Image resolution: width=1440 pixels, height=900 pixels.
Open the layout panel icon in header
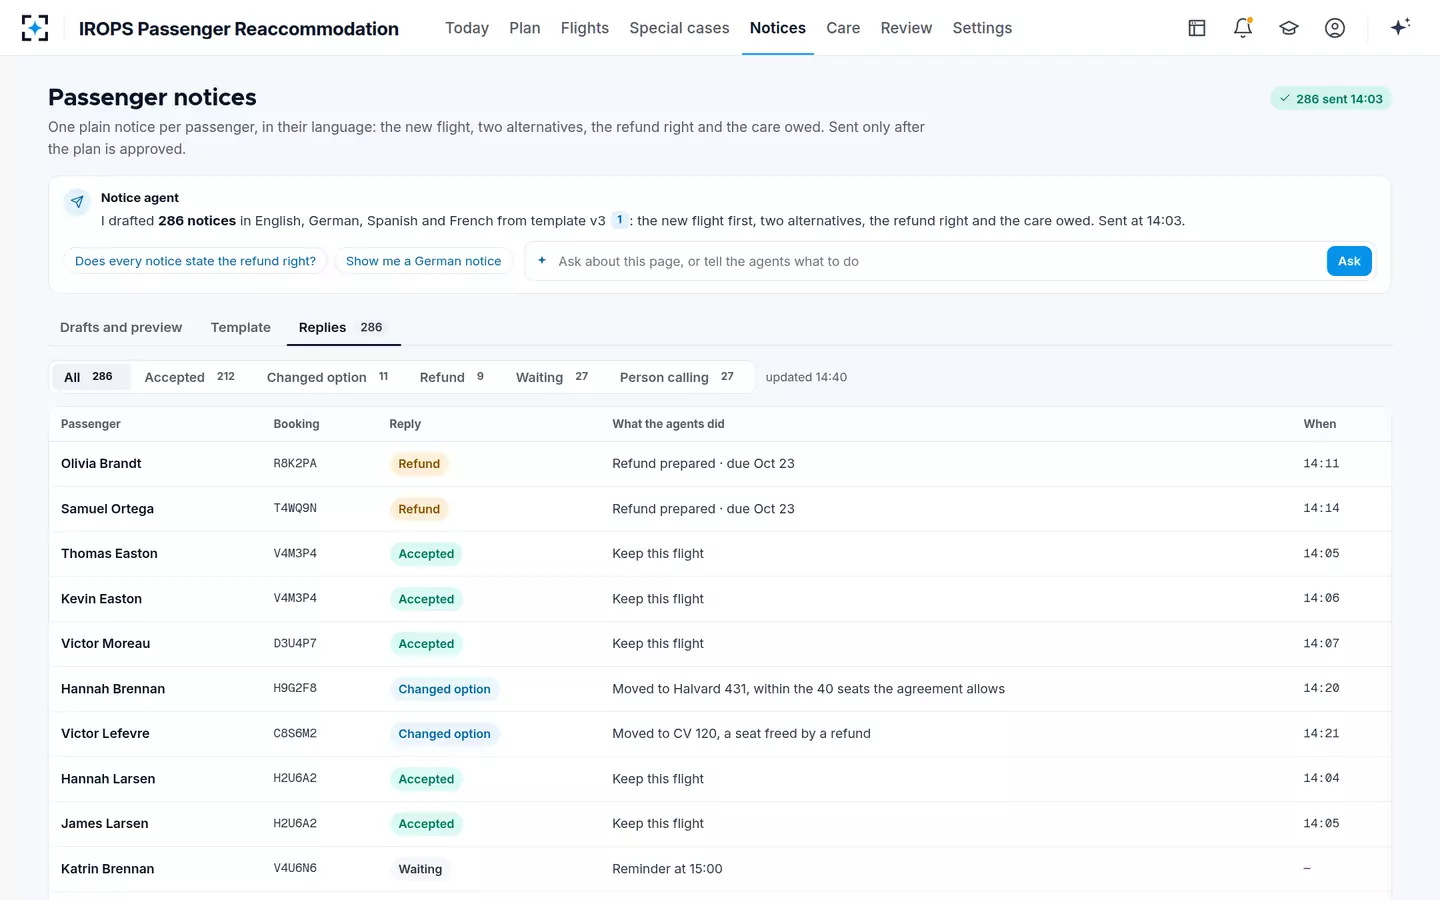pos(1197,28)
